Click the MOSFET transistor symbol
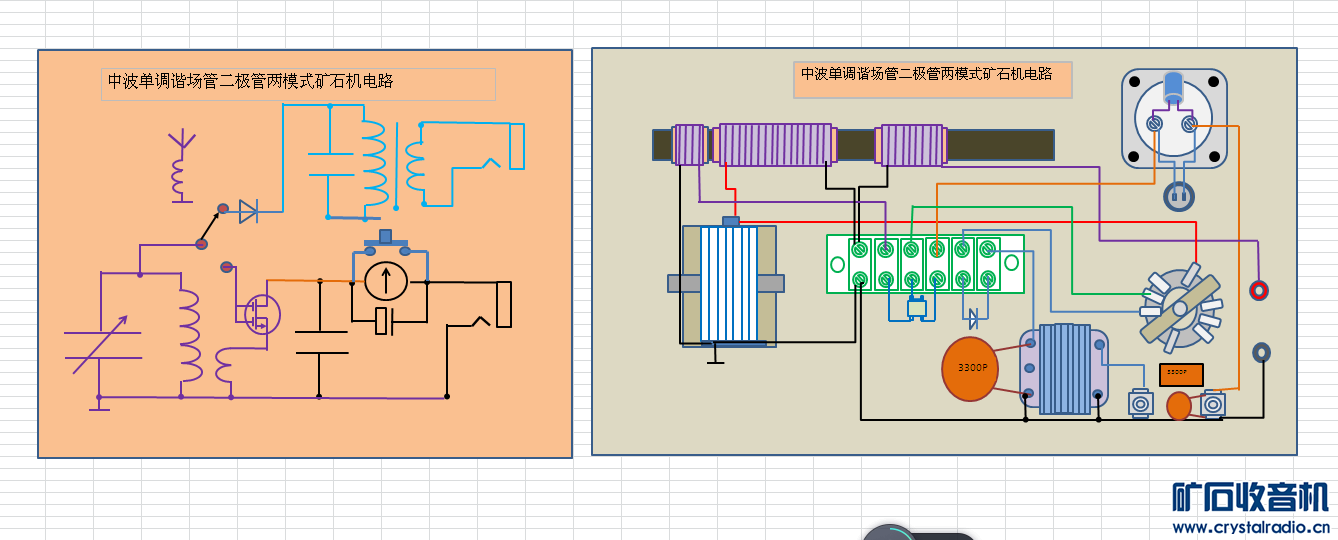 pyautogui.click(x=262, y=314)
